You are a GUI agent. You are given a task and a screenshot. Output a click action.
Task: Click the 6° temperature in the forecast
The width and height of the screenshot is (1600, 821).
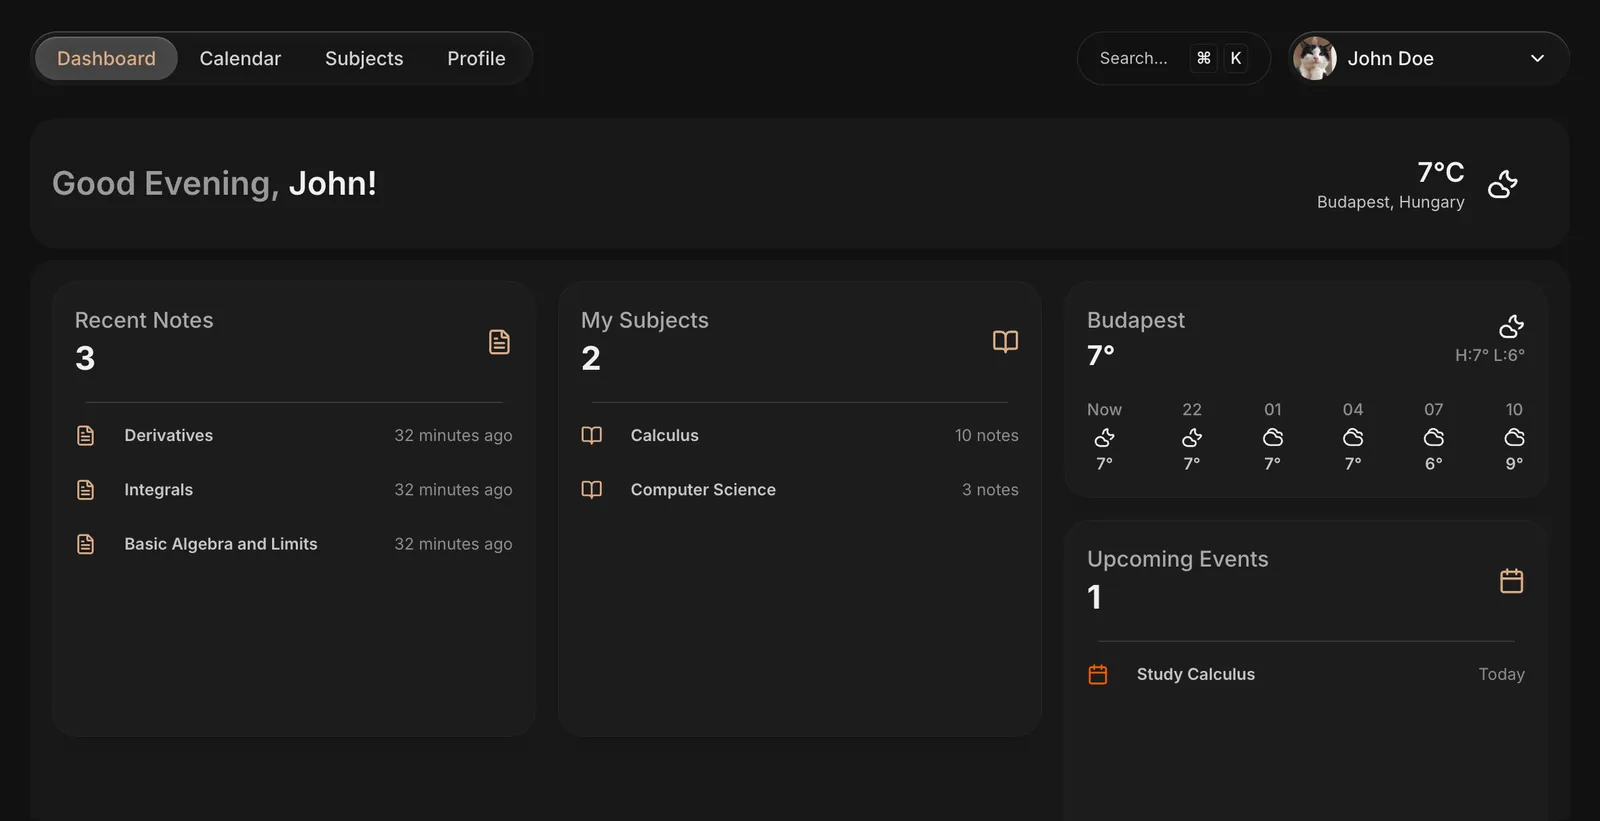click(x=1434, y=464)
